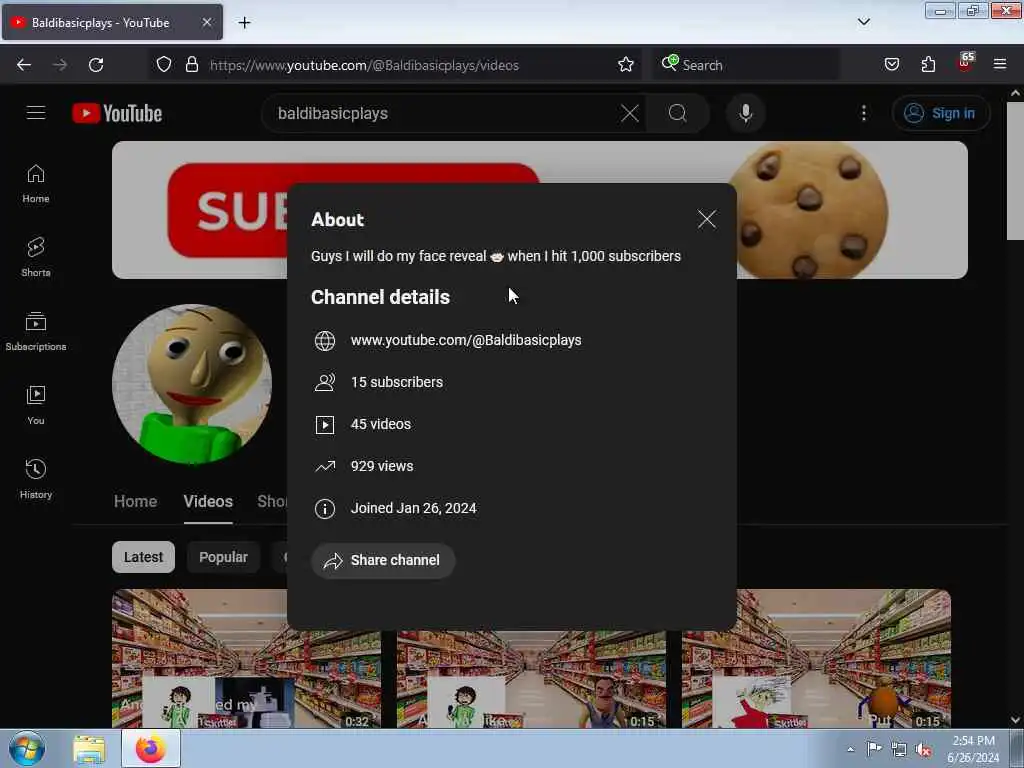Open the You section in sidebar

tap(36, 406)
